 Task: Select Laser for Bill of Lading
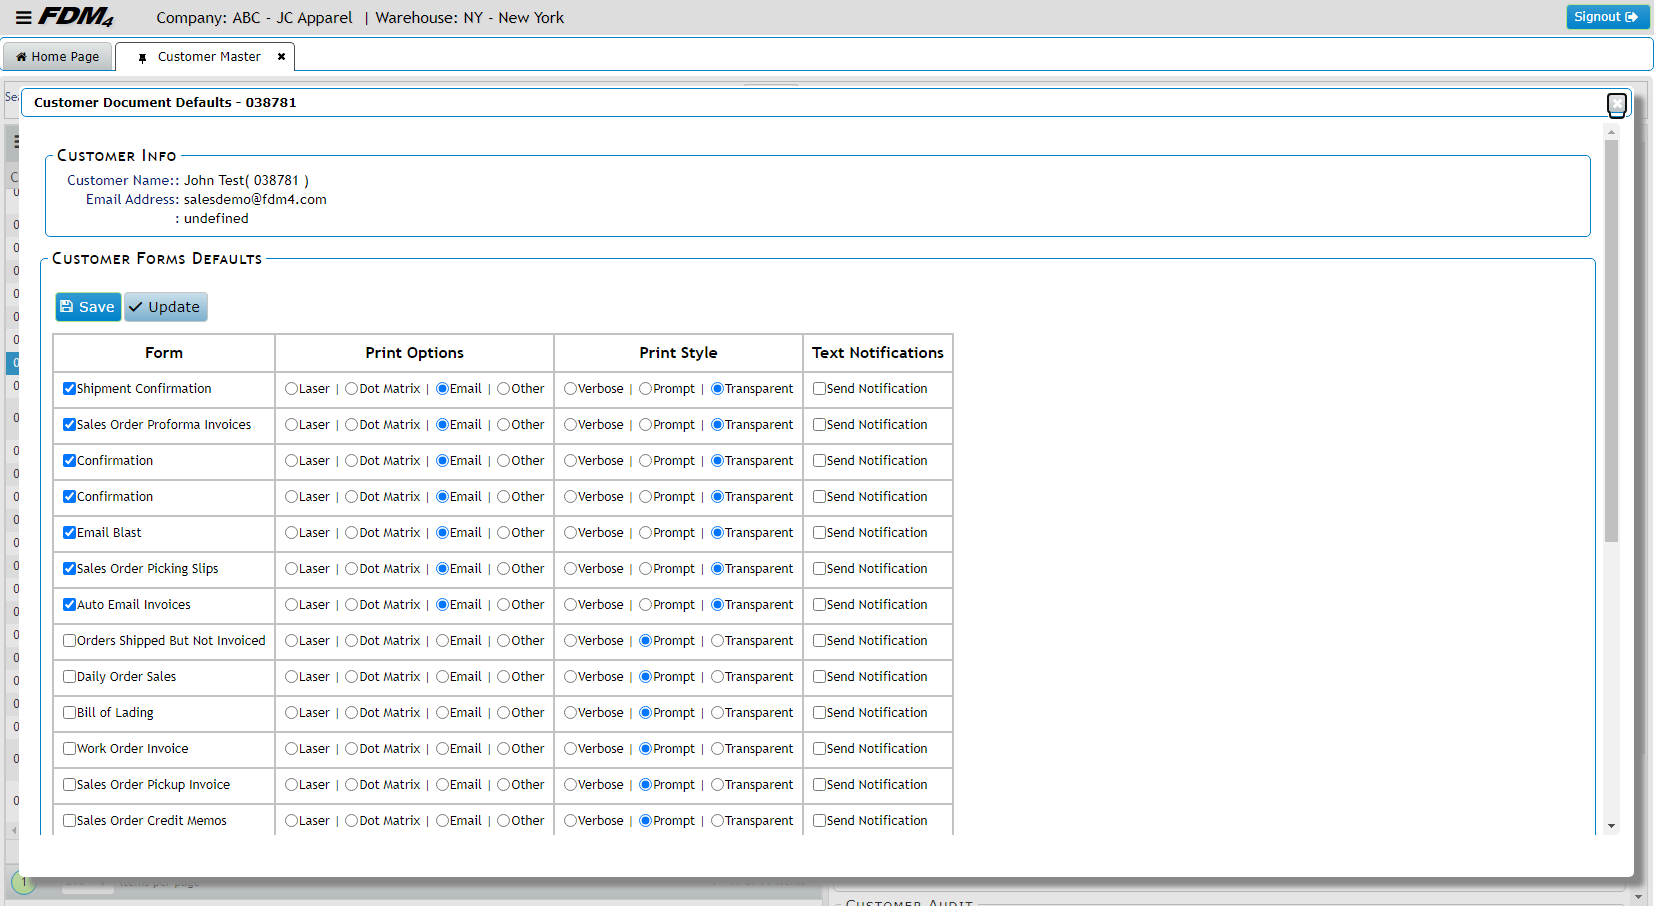pos(291,713)
